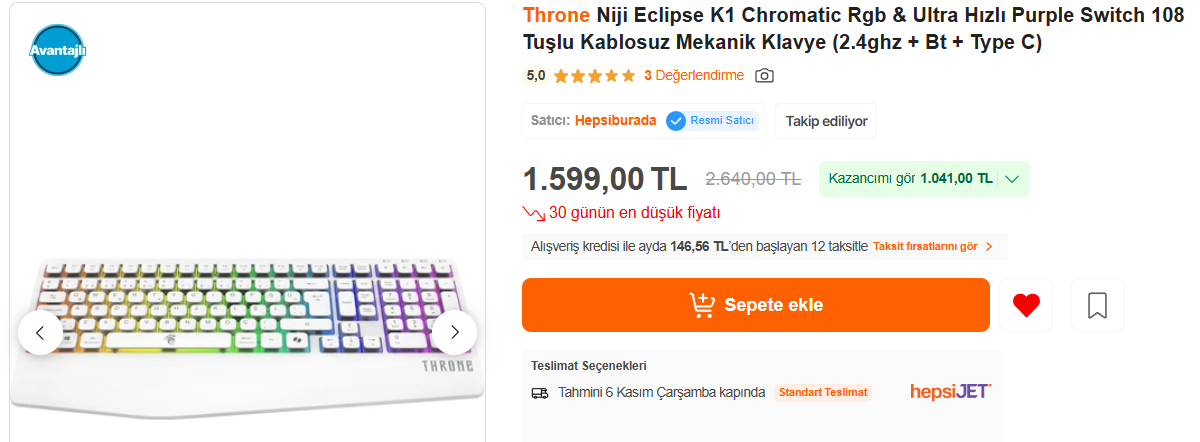
Task: Save product with the bookmark icon
Action: pyautogui.click(x=1097, y=305)
